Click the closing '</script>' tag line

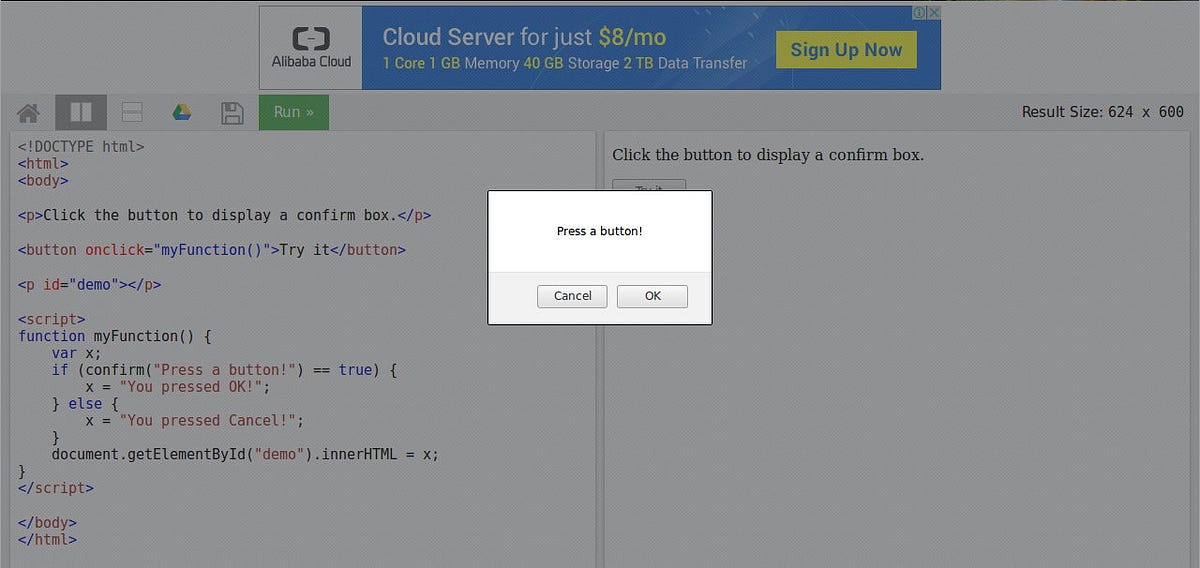pos(56,489)
